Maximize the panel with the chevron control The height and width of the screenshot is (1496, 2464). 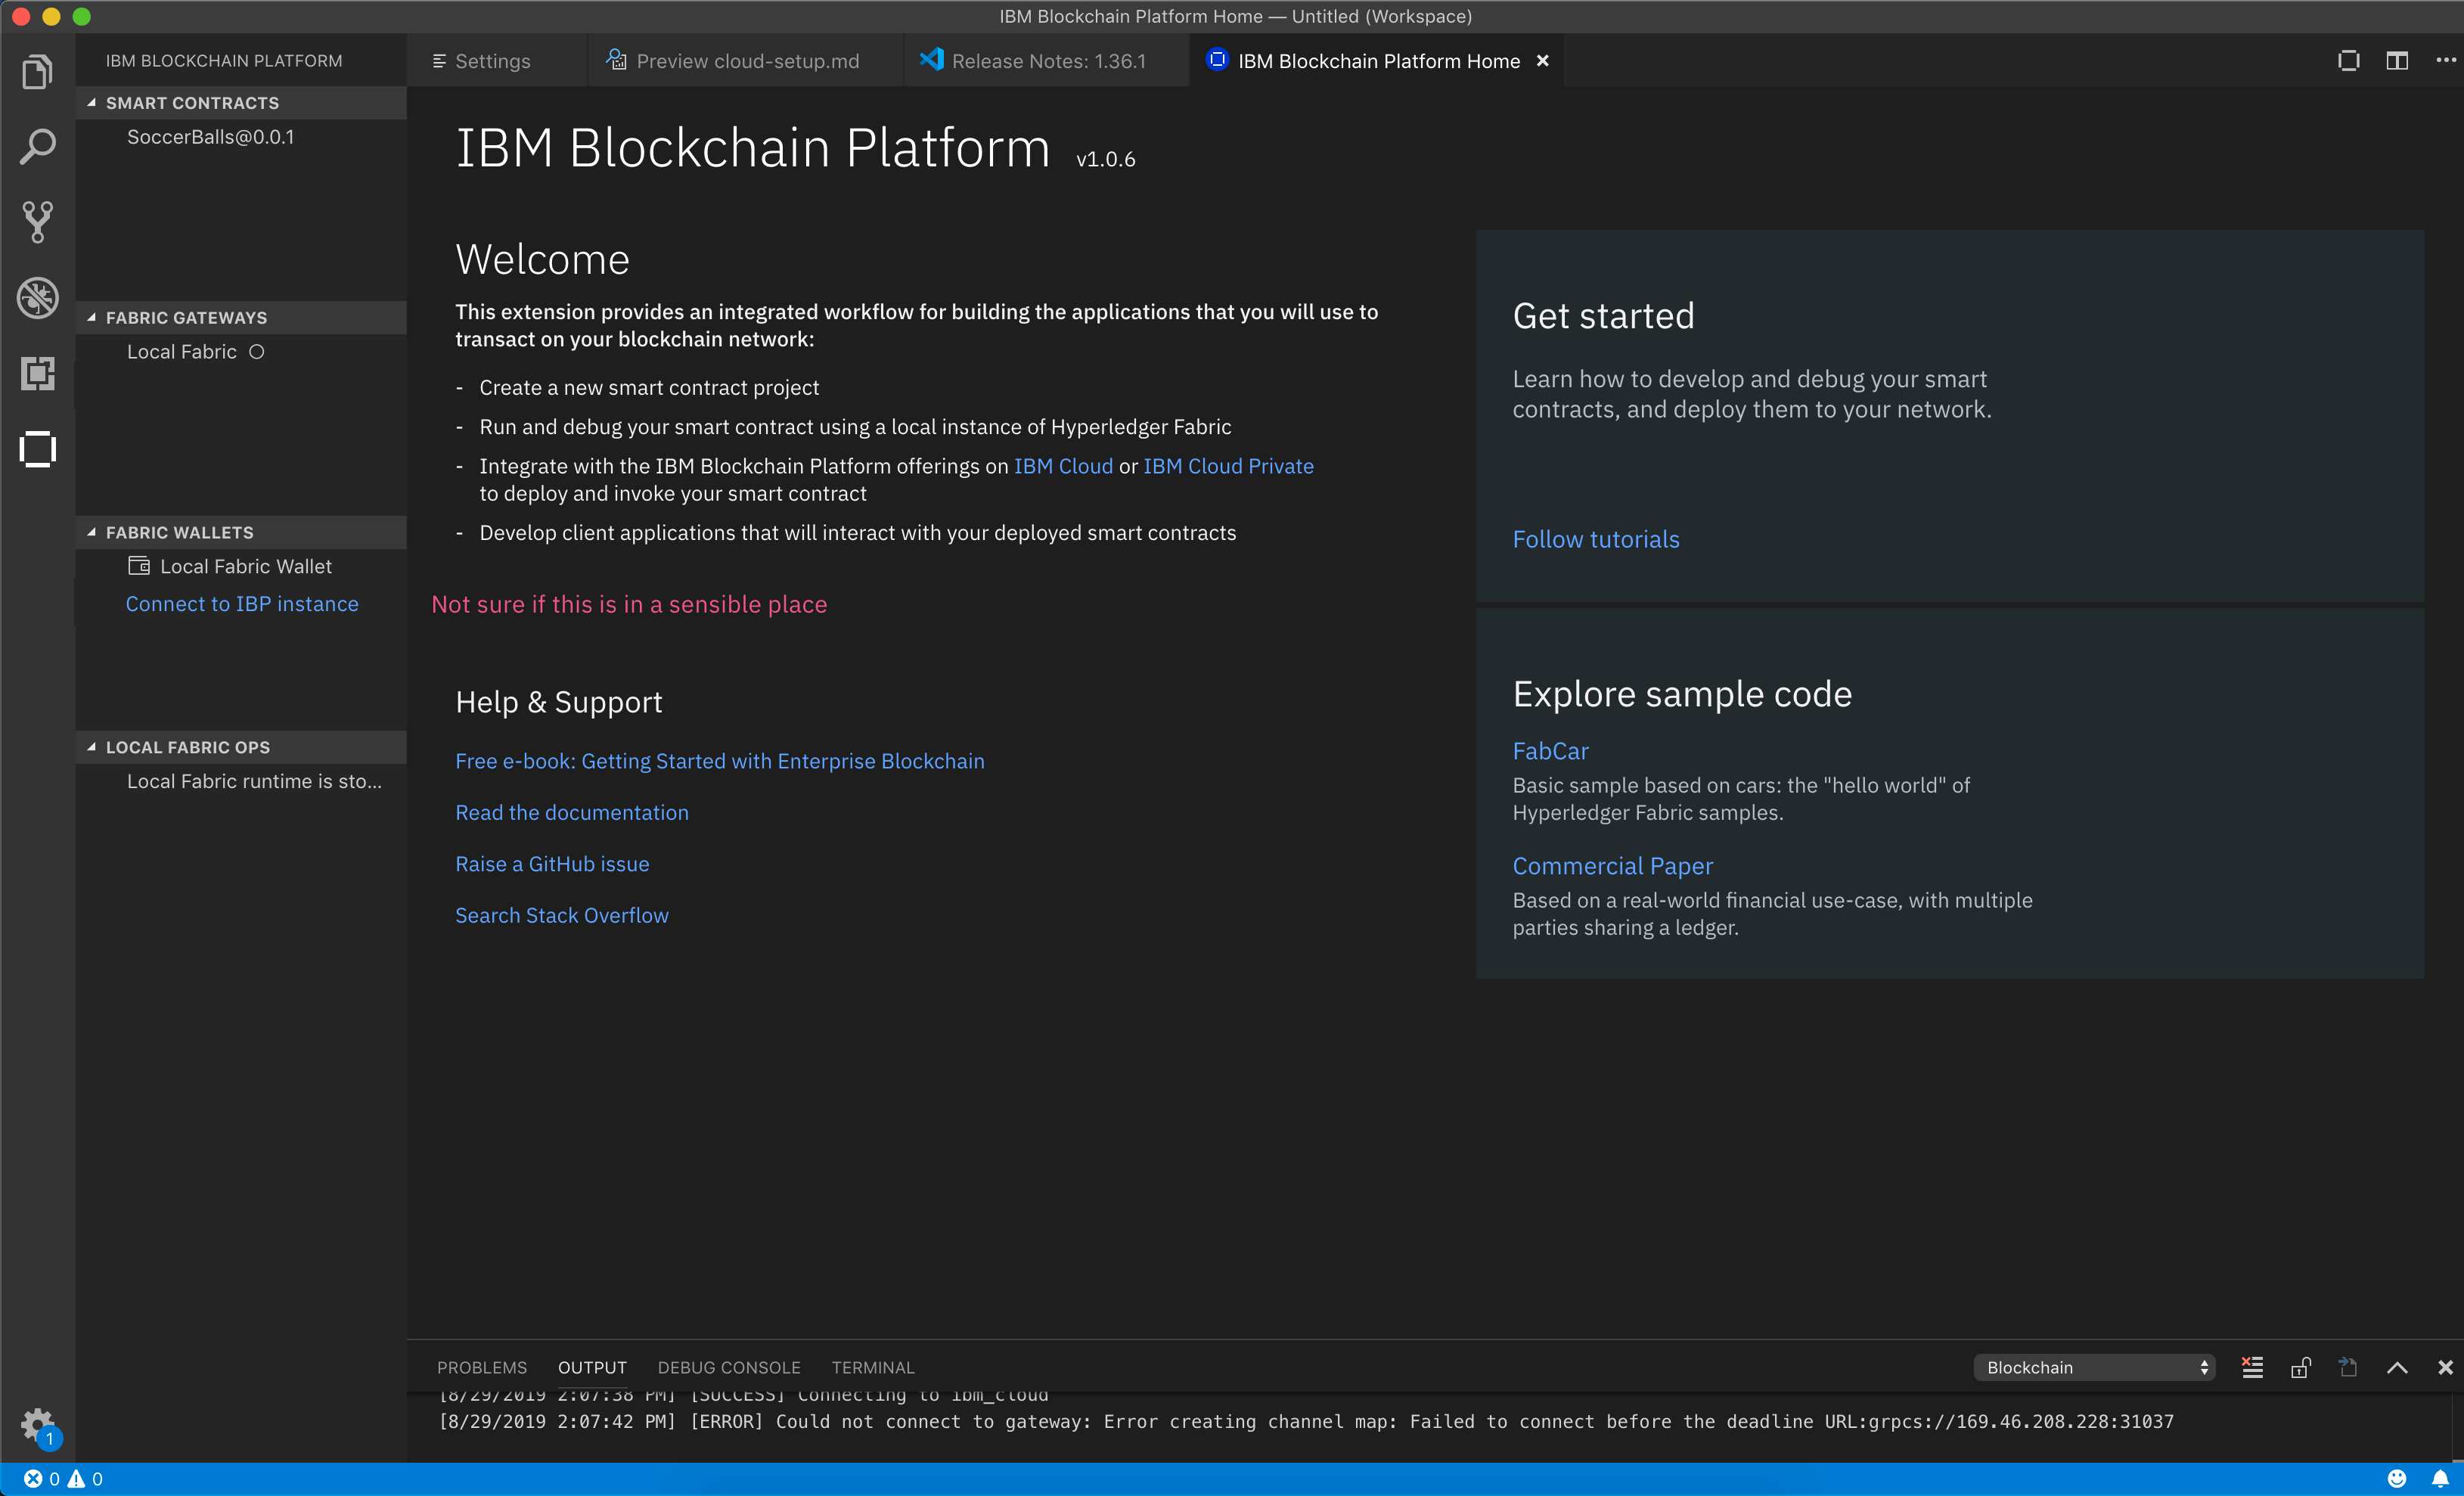click(x=2397, y=1367)
